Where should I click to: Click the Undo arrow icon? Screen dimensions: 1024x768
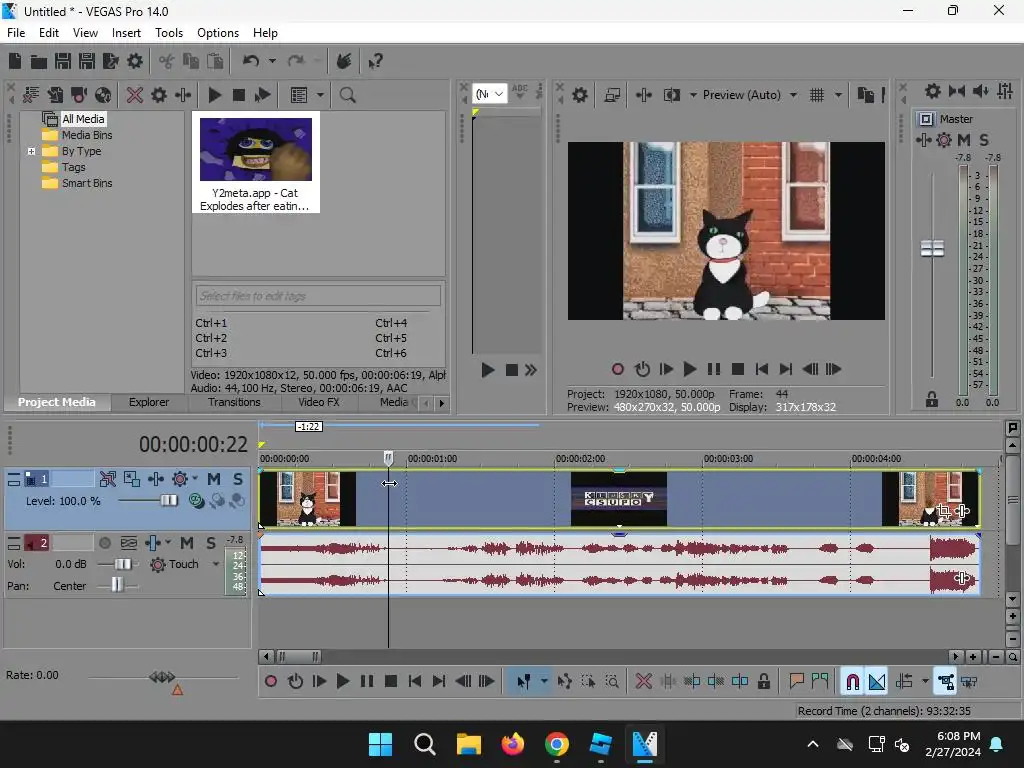point(251,61)
